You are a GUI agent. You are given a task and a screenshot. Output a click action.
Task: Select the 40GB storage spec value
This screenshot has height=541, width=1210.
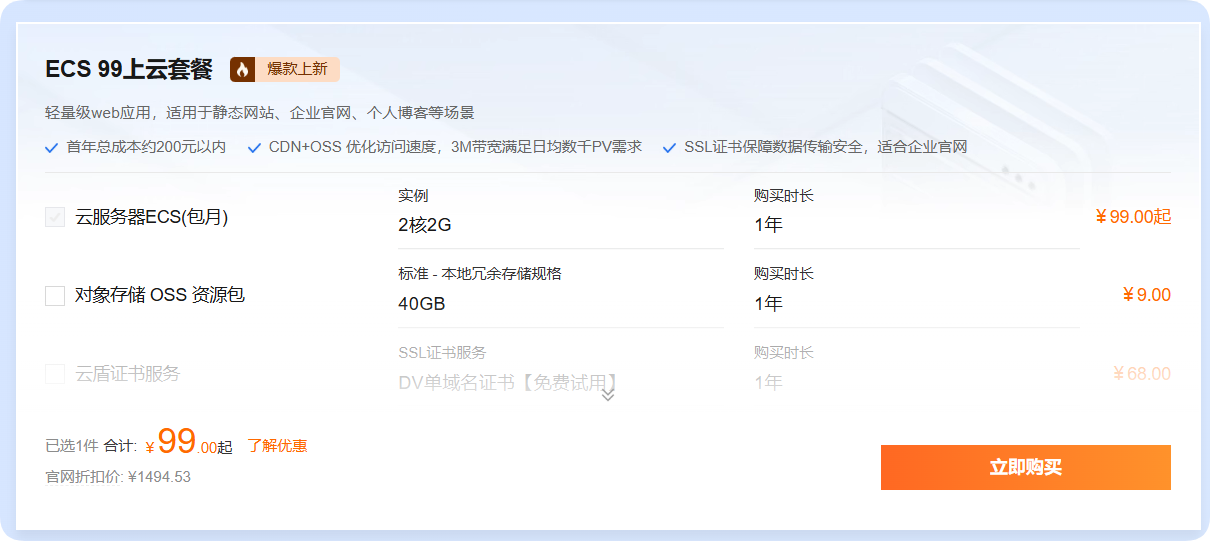(422, 304)
